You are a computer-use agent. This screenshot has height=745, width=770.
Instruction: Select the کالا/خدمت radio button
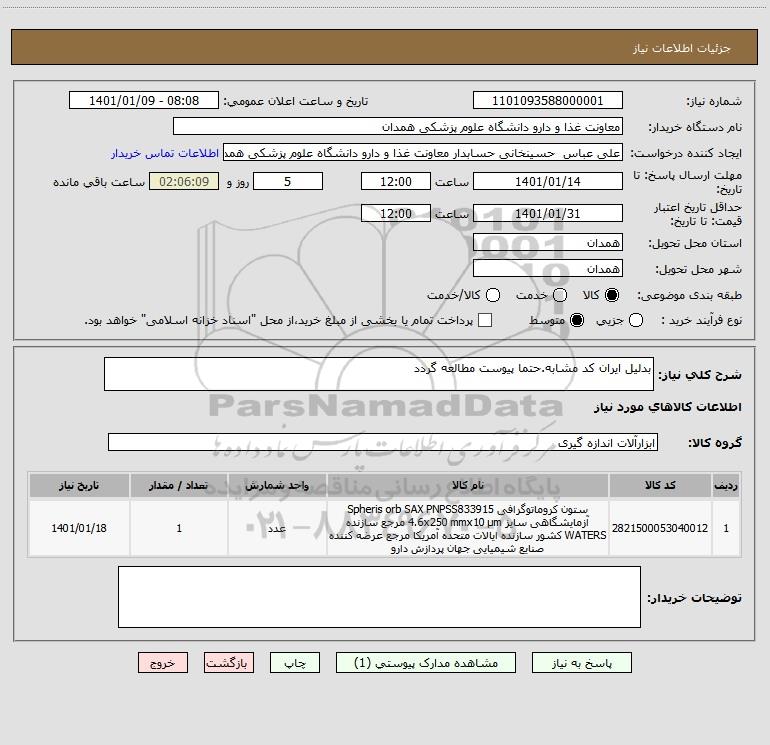click(493, 295)
